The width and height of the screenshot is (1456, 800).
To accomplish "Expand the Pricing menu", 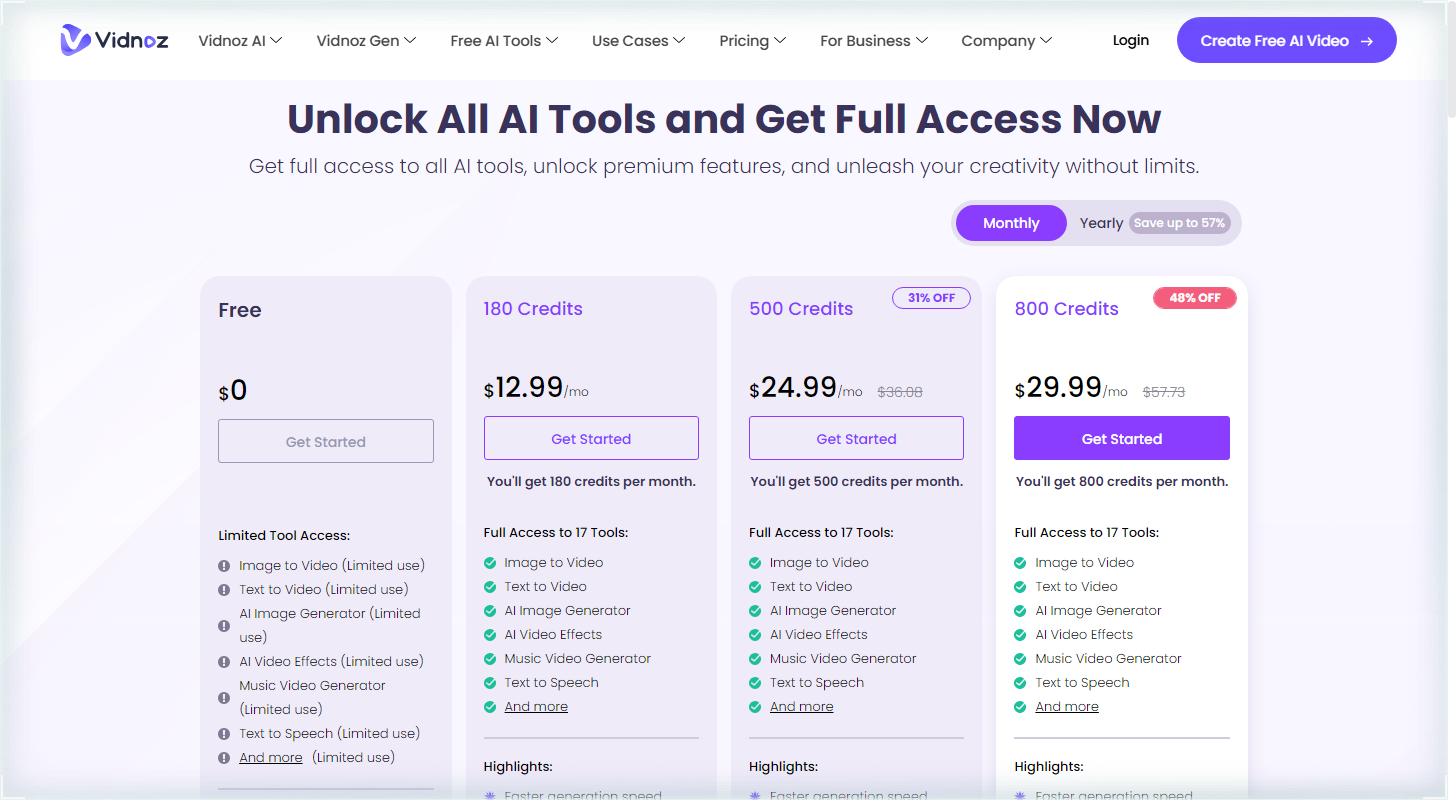I will tap(752, 41).
